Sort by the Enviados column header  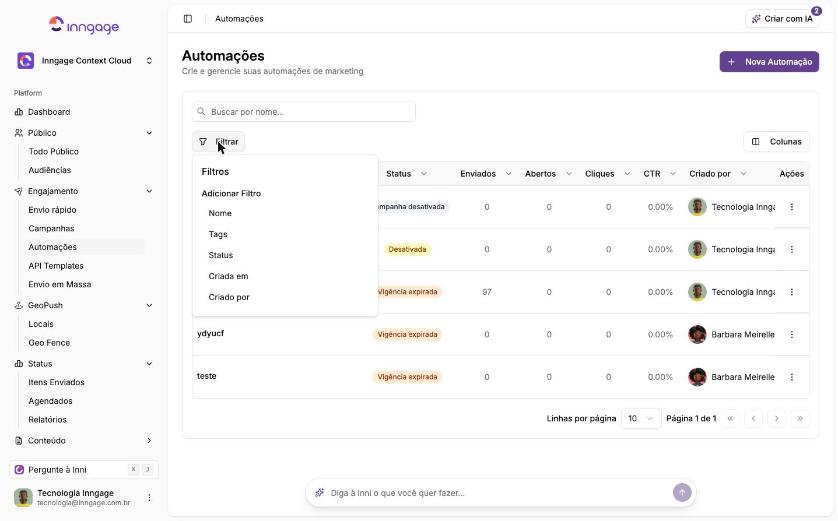tap(485, 174)
